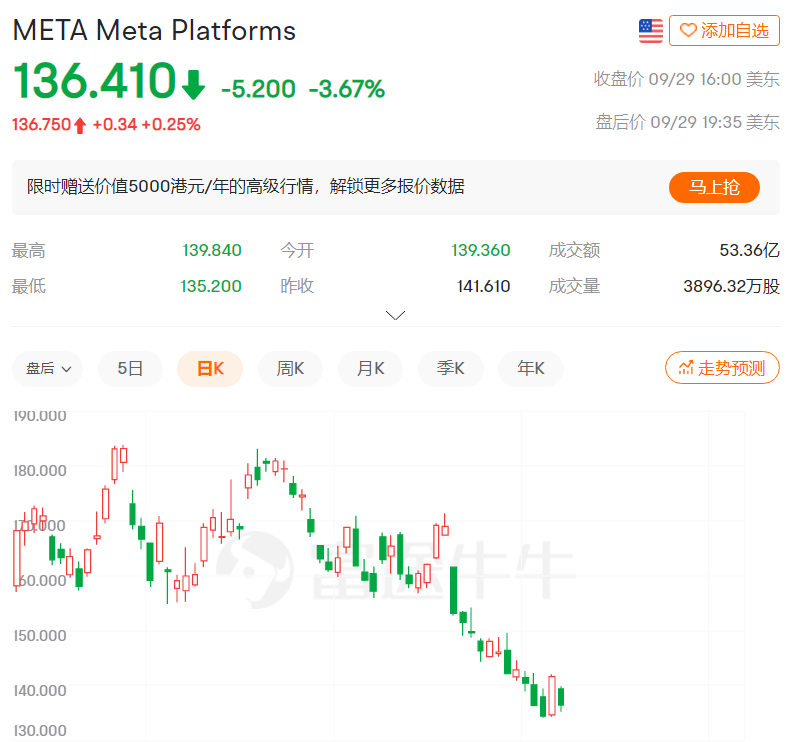
Task: Open the 月K chart view
Action: click(x=370, y=368)
